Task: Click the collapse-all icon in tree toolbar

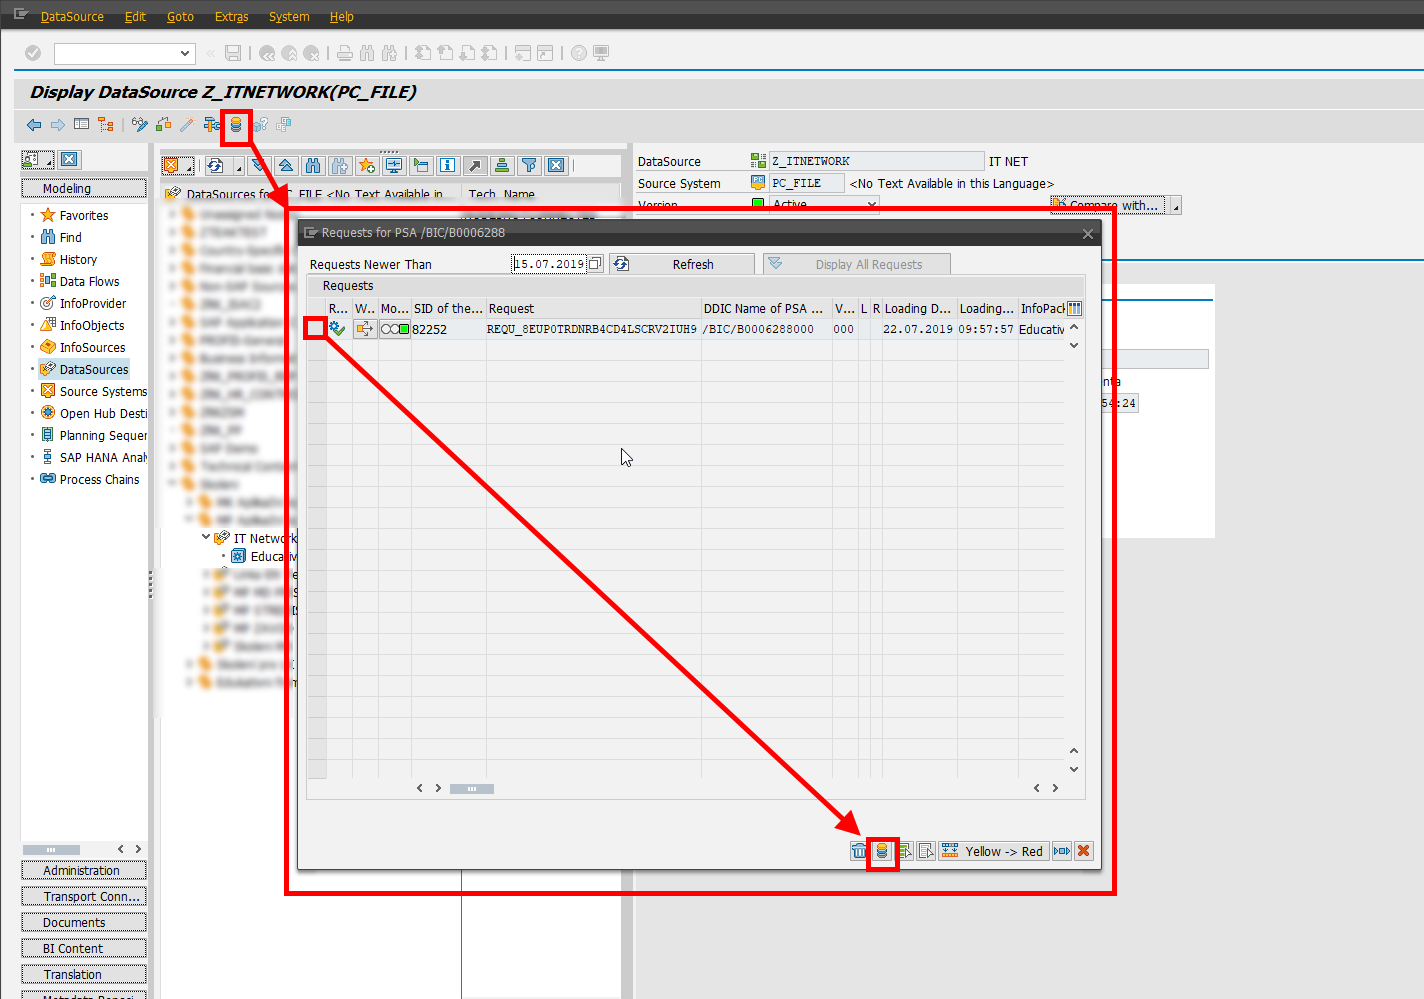Action: (286, 166)
